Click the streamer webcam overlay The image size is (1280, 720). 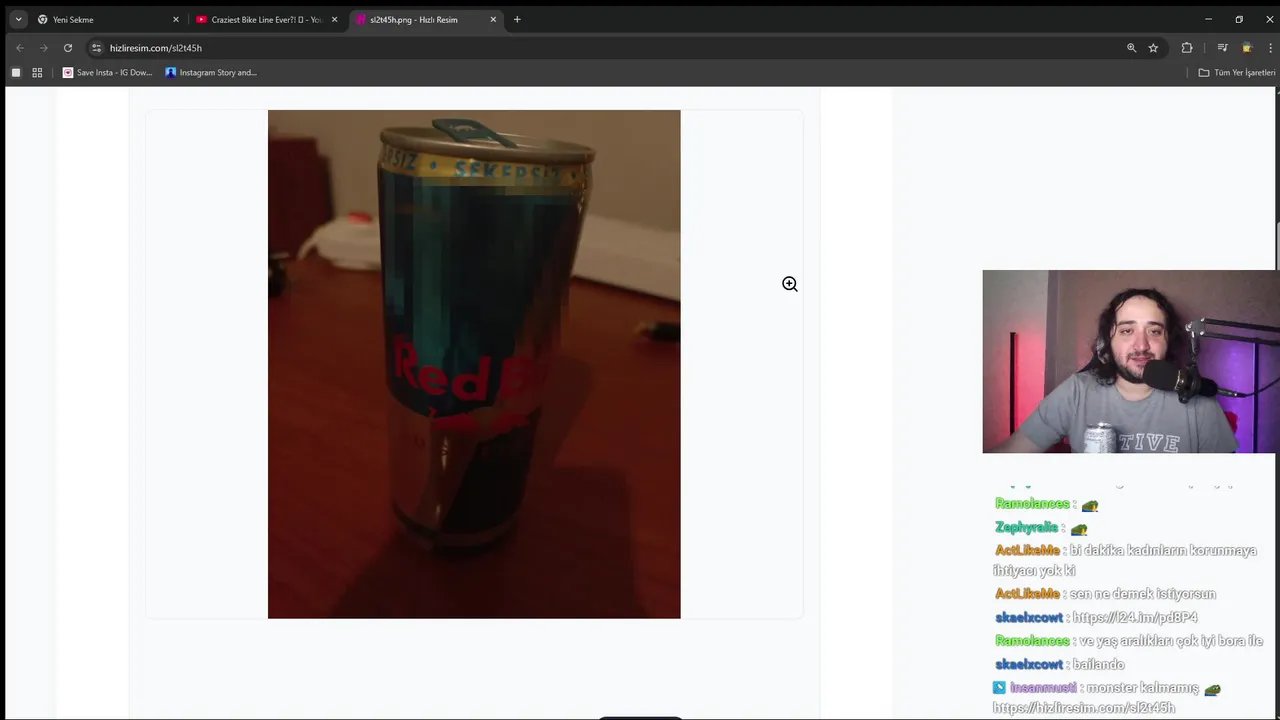pyautogui.click(x=1131, y=362)
